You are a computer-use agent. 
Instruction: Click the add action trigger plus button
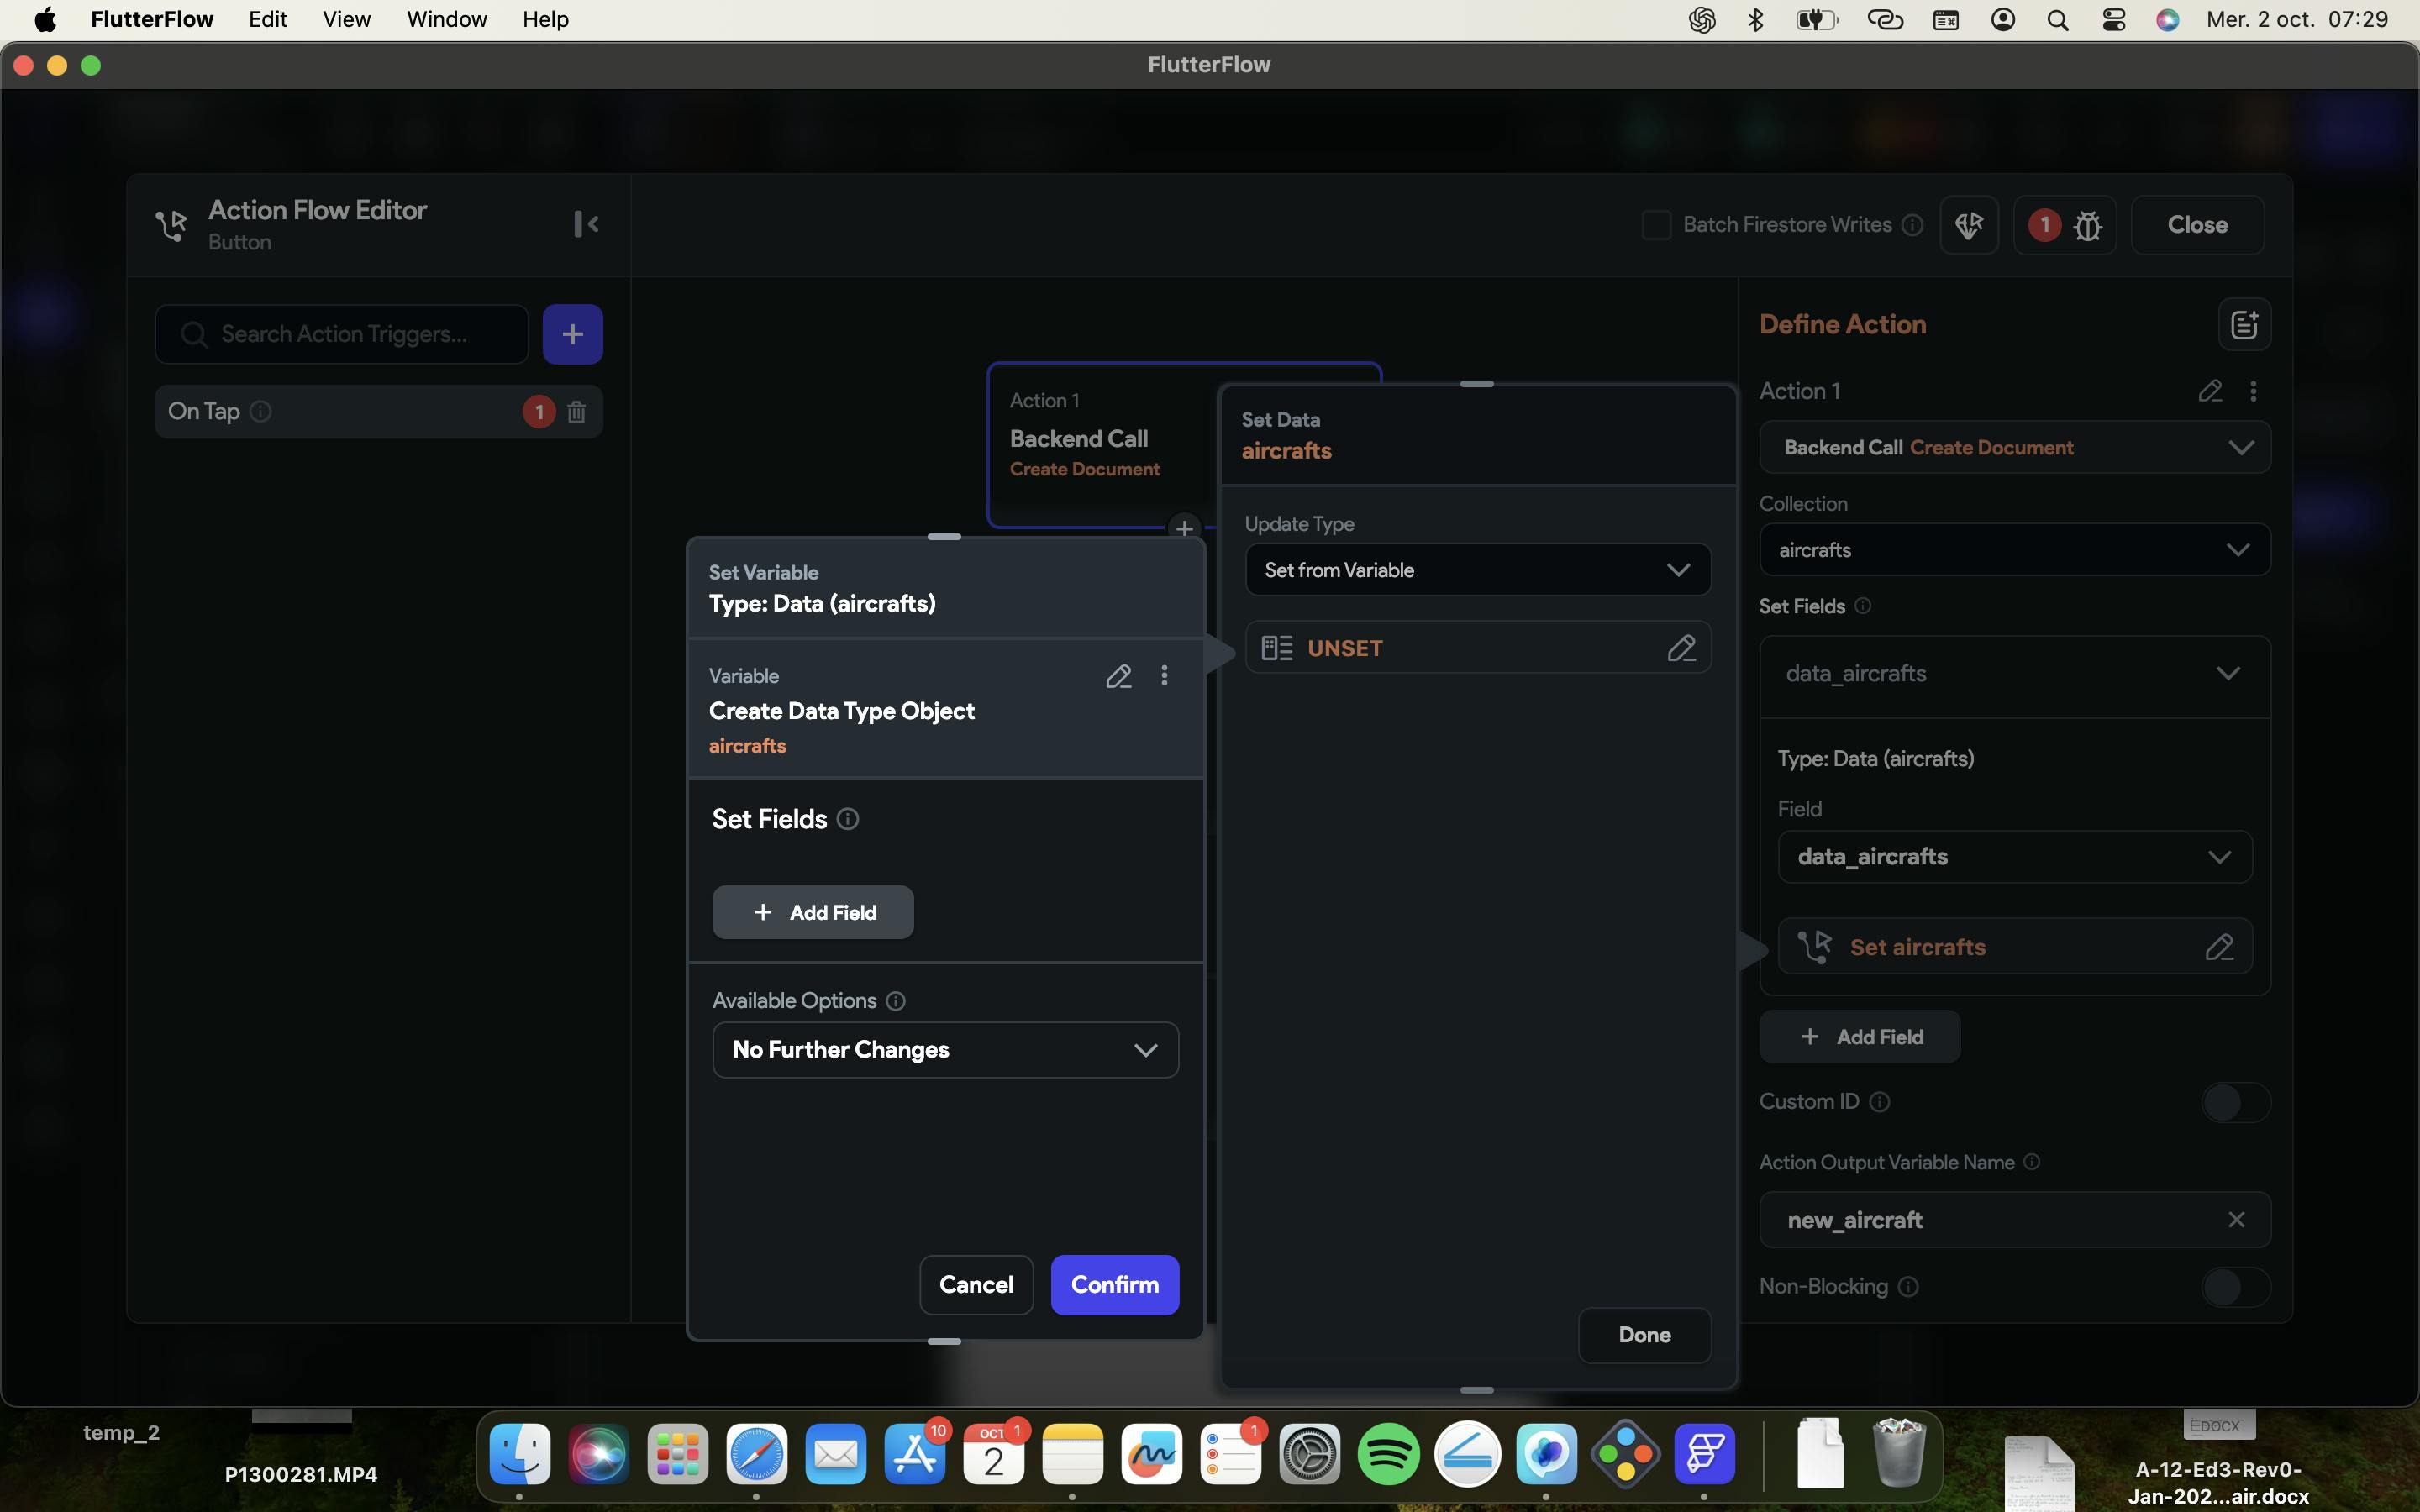tap(572, 334)
